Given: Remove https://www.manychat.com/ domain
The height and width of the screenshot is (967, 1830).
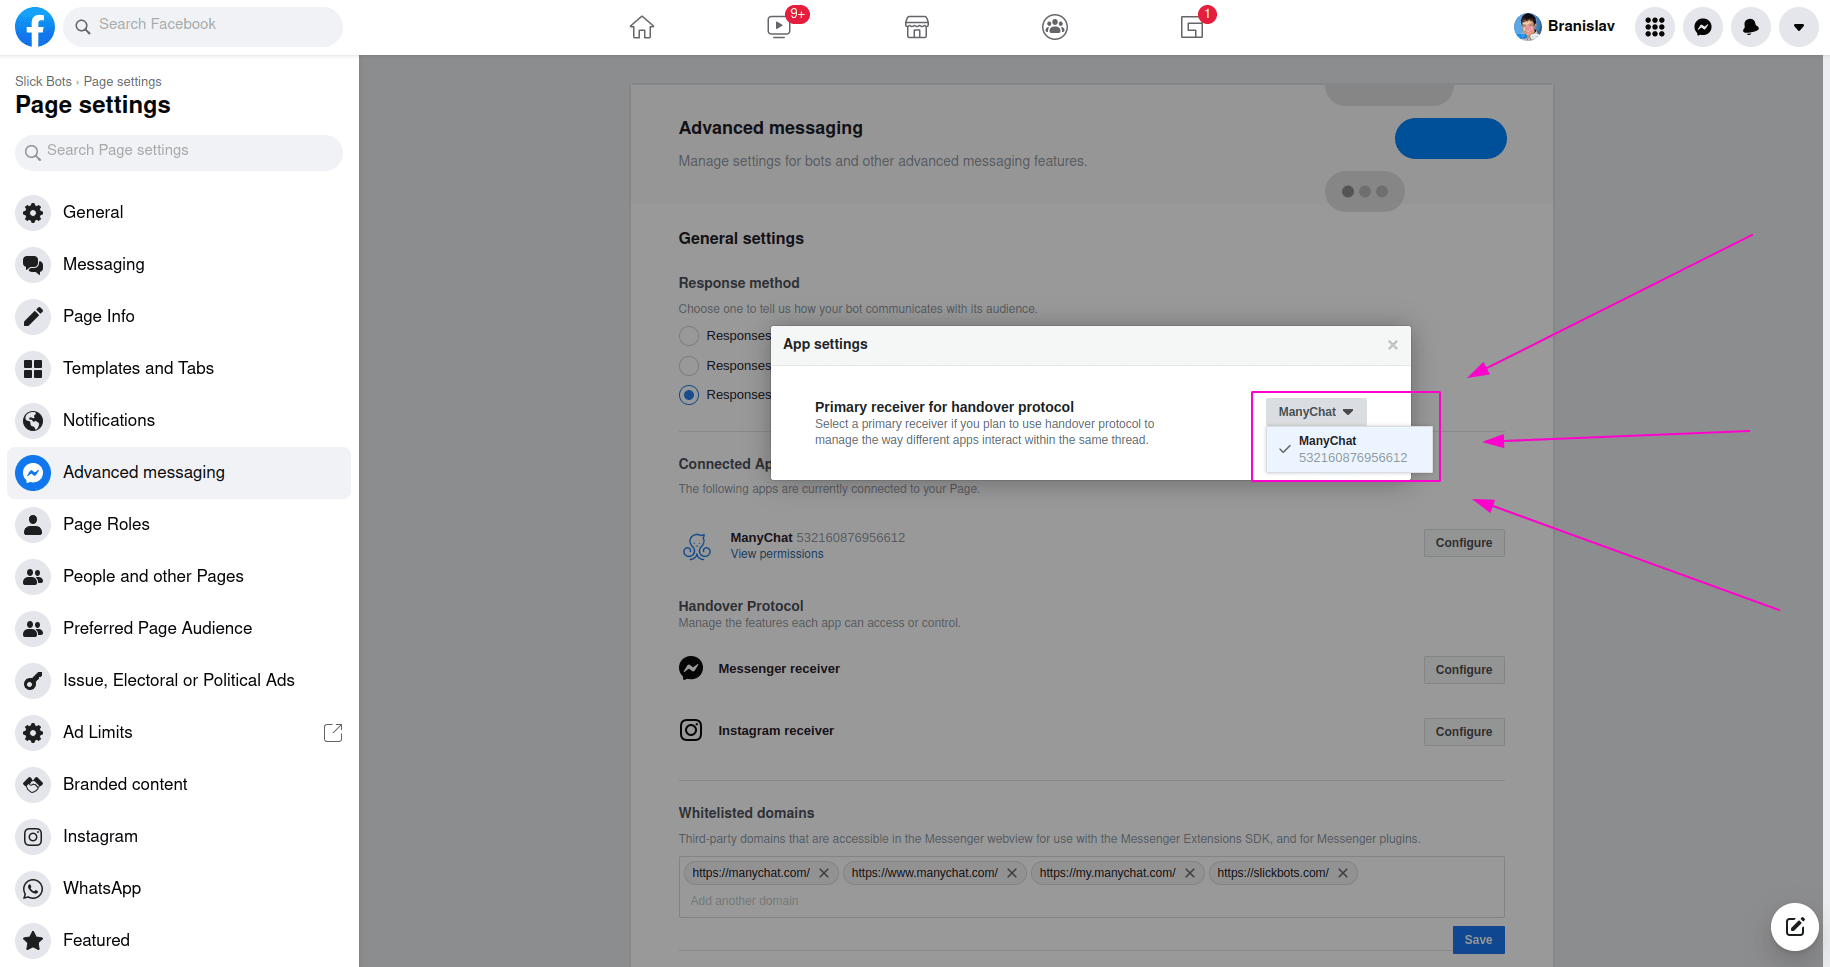Looking at the screenshot, I should (x=1012, y=873).
